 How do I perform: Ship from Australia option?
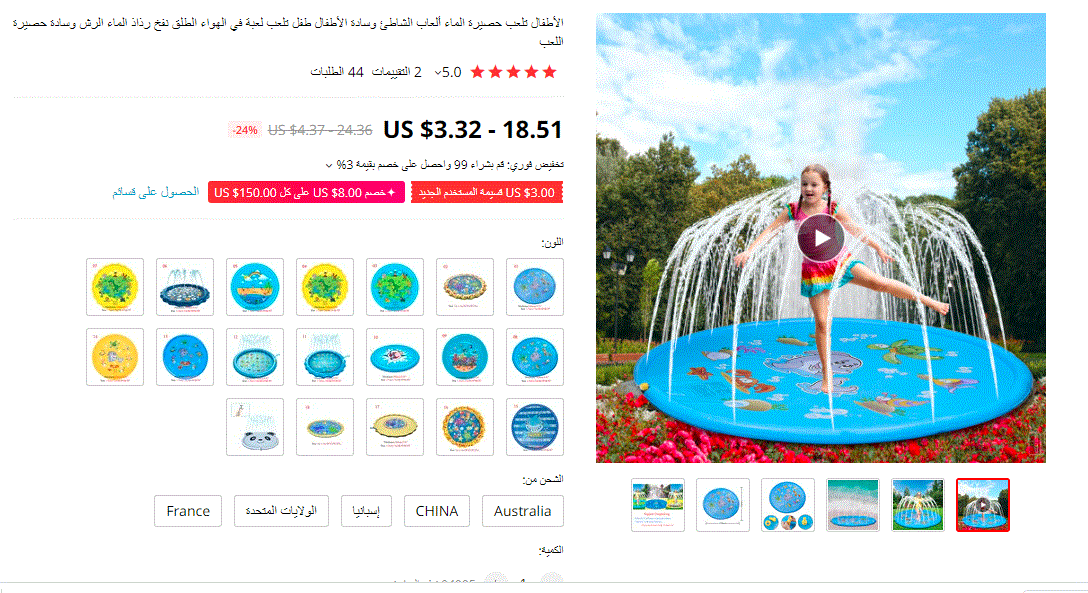(522, 511)
